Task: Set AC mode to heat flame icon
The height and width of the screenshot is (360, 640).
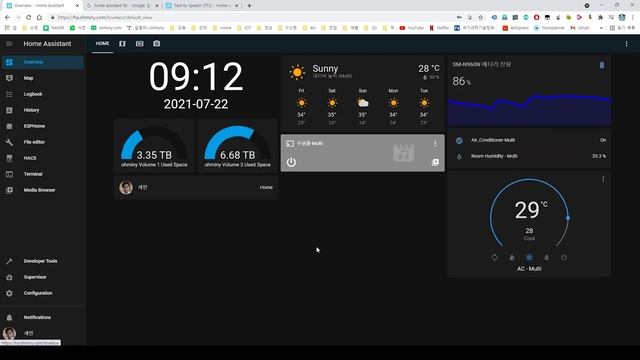Action: click(x=512, y=258)
